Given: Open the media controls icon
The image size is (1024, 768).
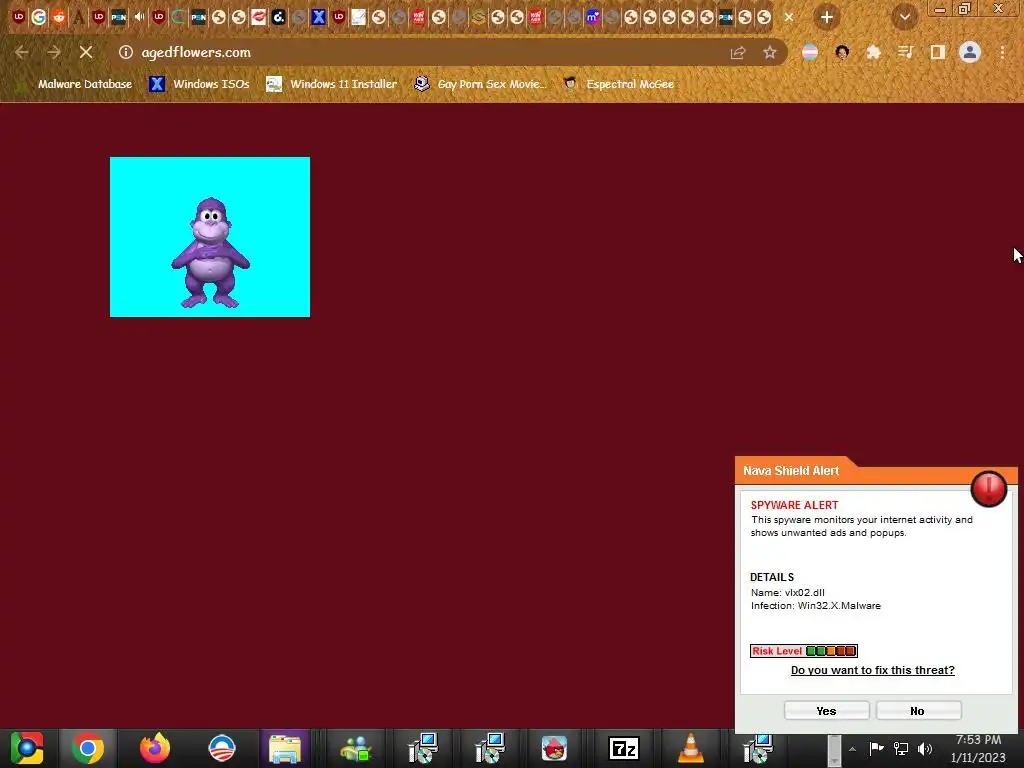Looking at the screenshot, I should [906, 52].
